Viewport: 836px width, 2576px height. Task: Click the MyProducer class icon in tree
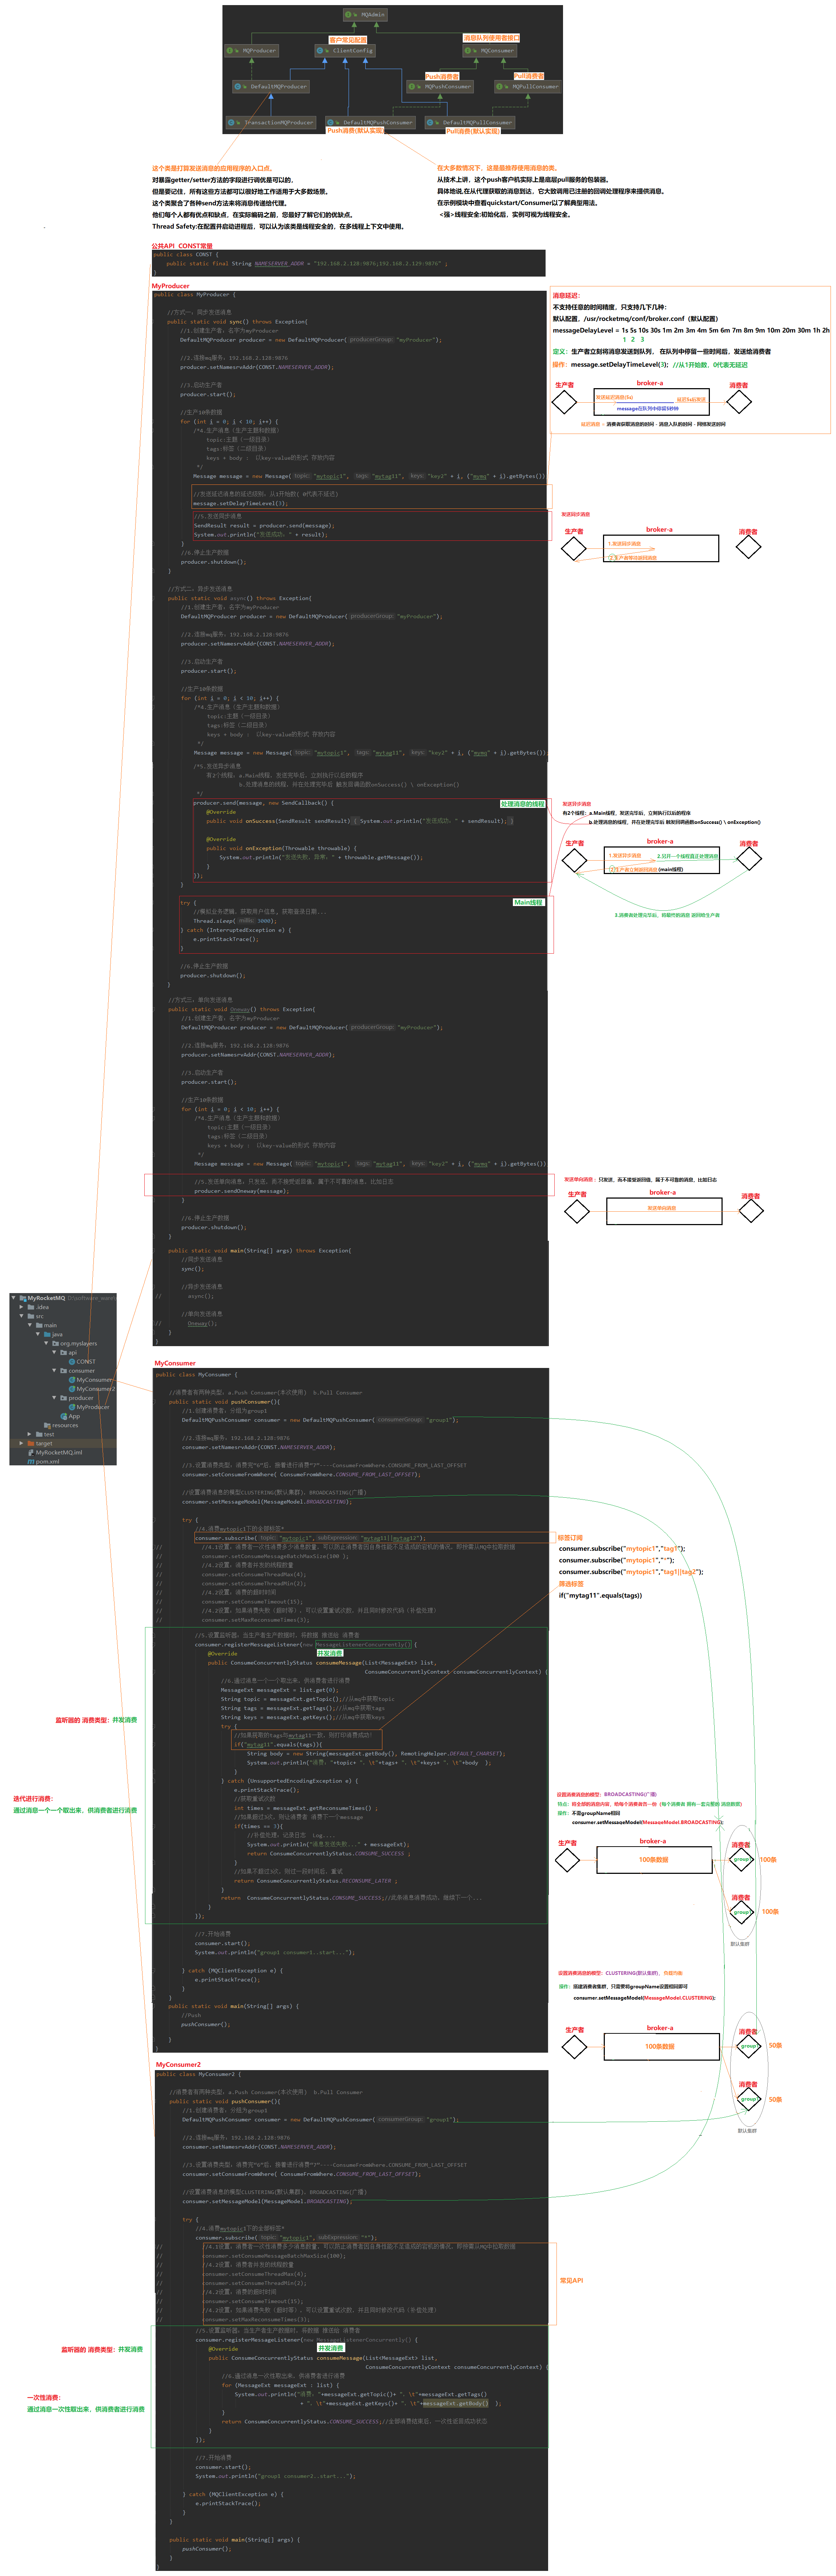[x=72, y=1407]
